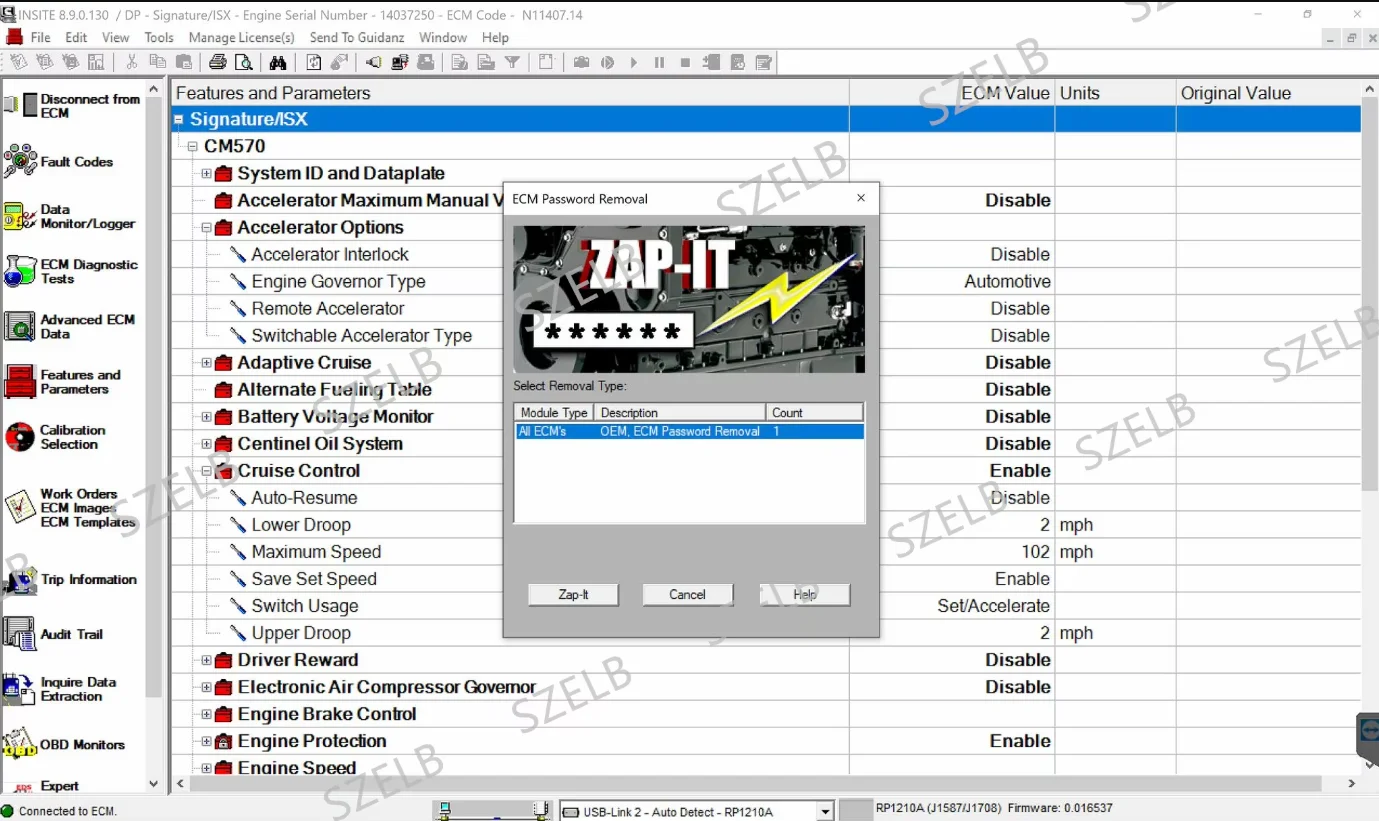Open the File menu
1379x821 pixels.
coord(40,37)
